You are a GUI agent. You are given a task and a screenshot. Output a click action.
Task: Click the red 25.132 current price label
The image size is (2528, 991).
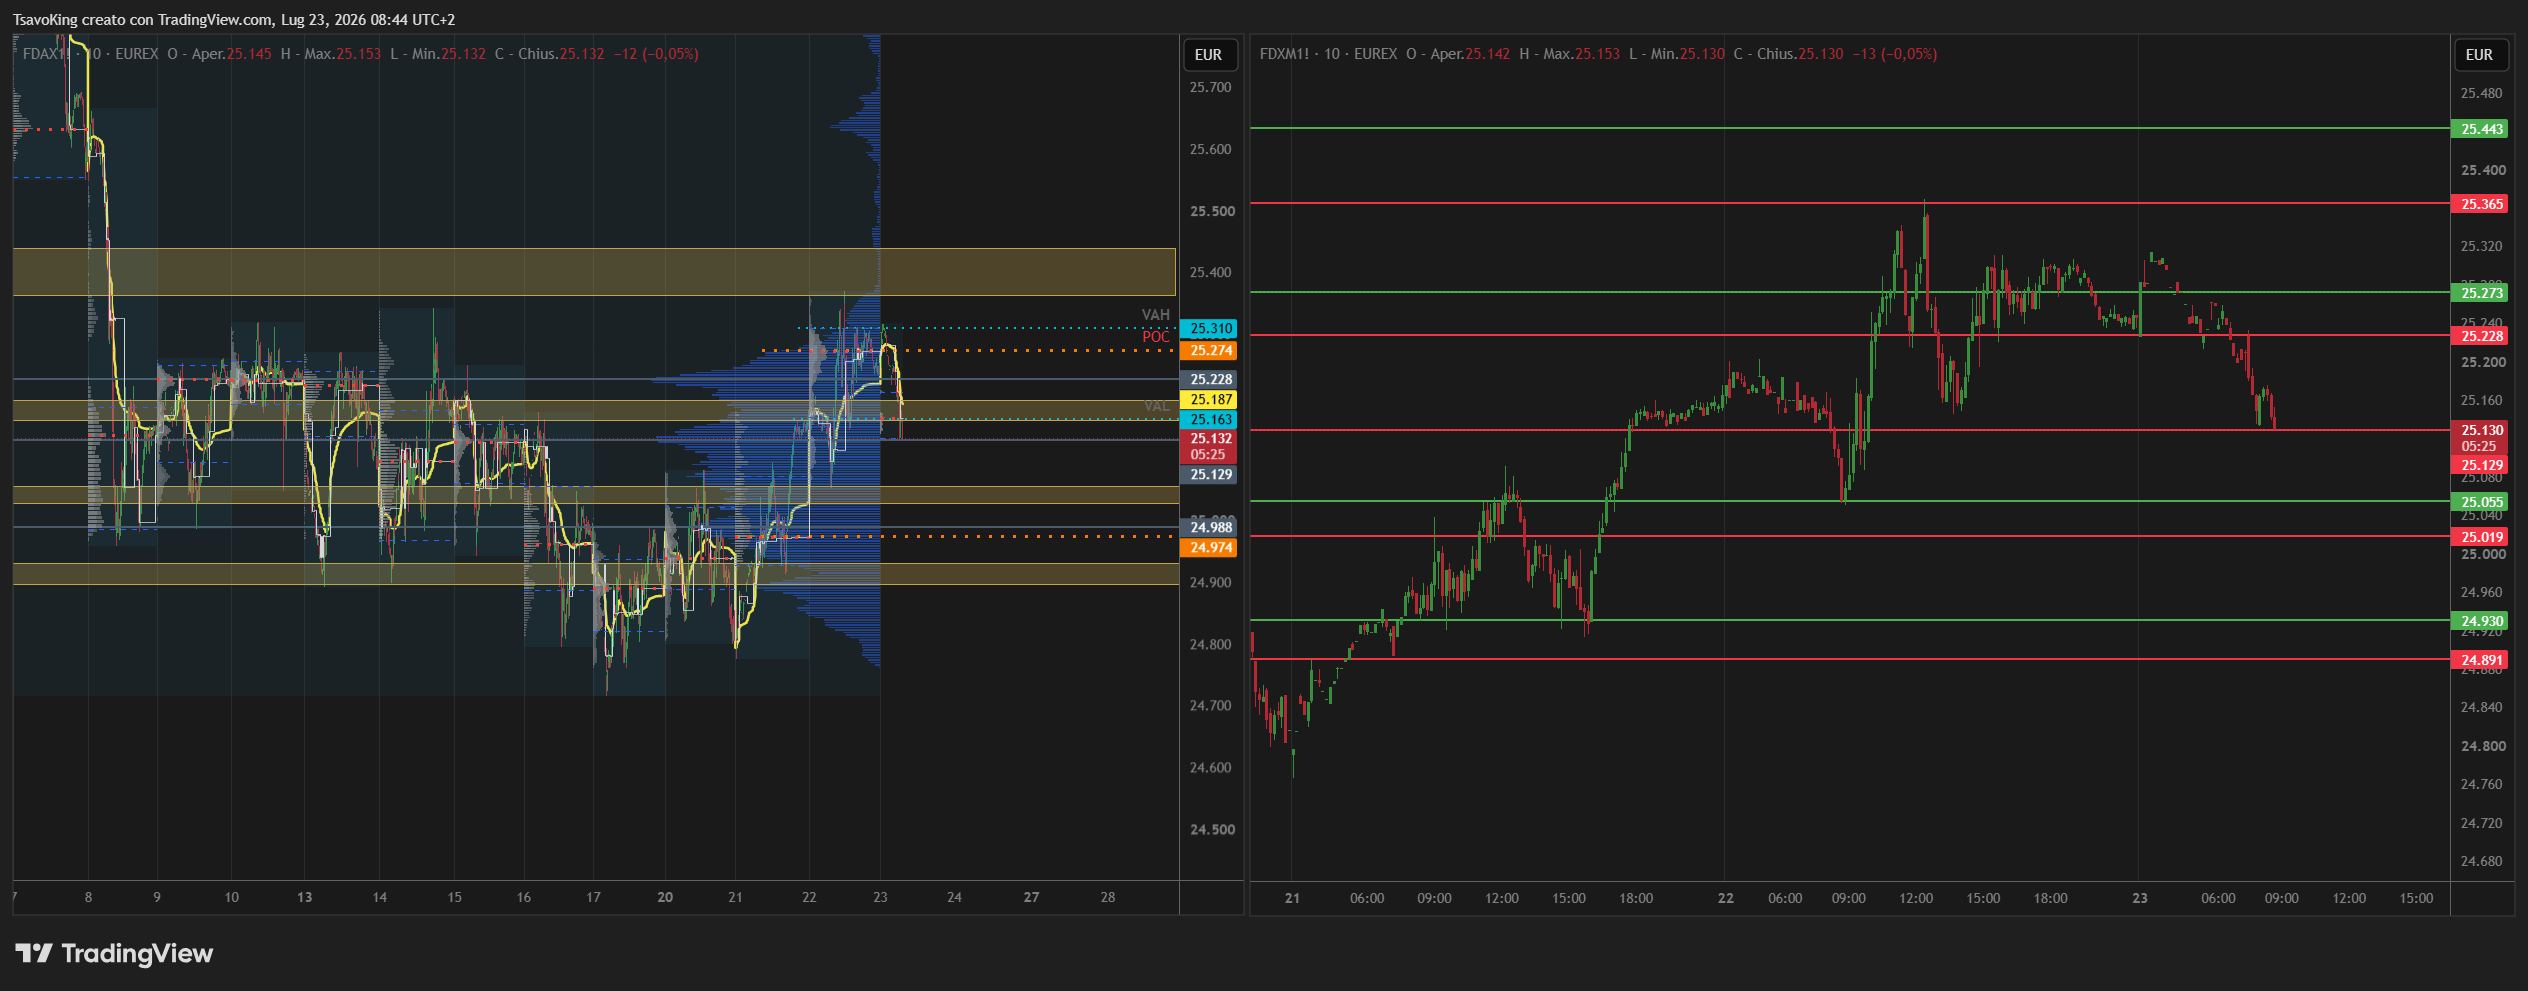pos(1209,446)
